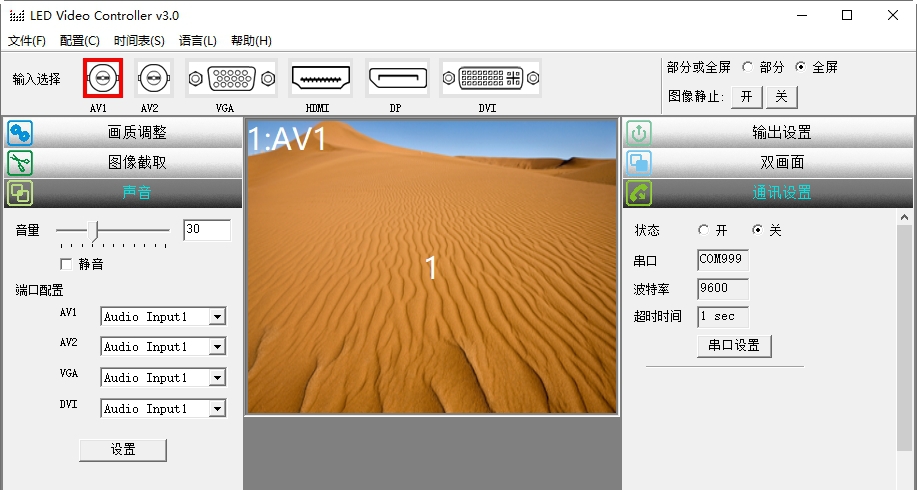Collapse the 通讯设置 section header
The height and width of the screenshot is (490, 917).
click(768, 193)
